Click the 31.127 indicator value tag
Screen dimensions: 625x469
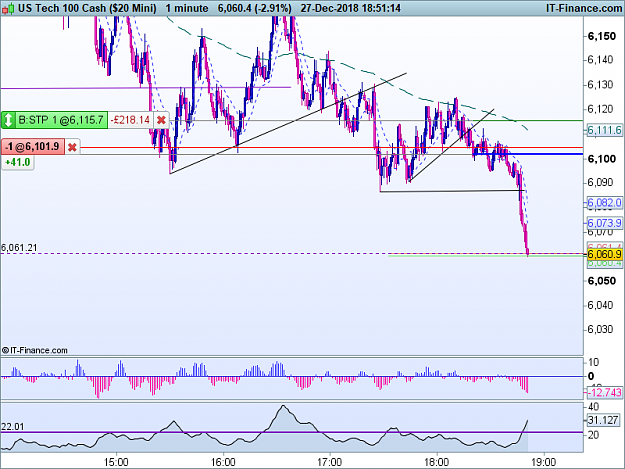(603, 420)
